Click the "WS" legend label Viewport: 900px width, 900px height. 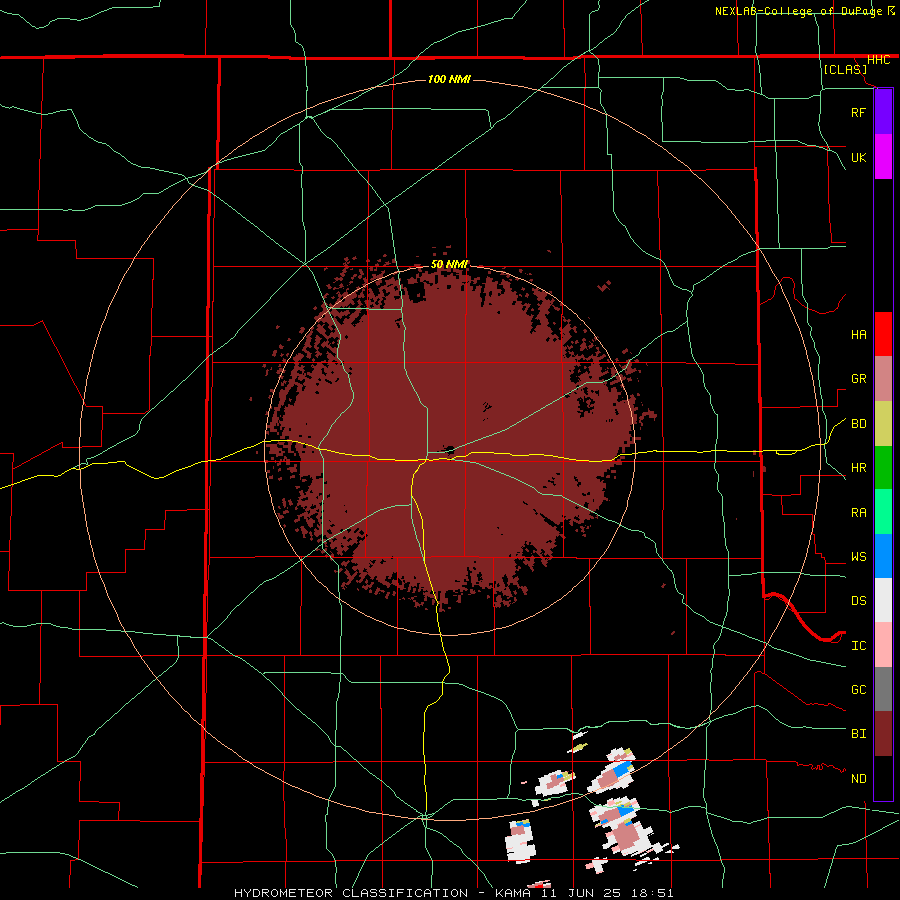tap(858, 557)
